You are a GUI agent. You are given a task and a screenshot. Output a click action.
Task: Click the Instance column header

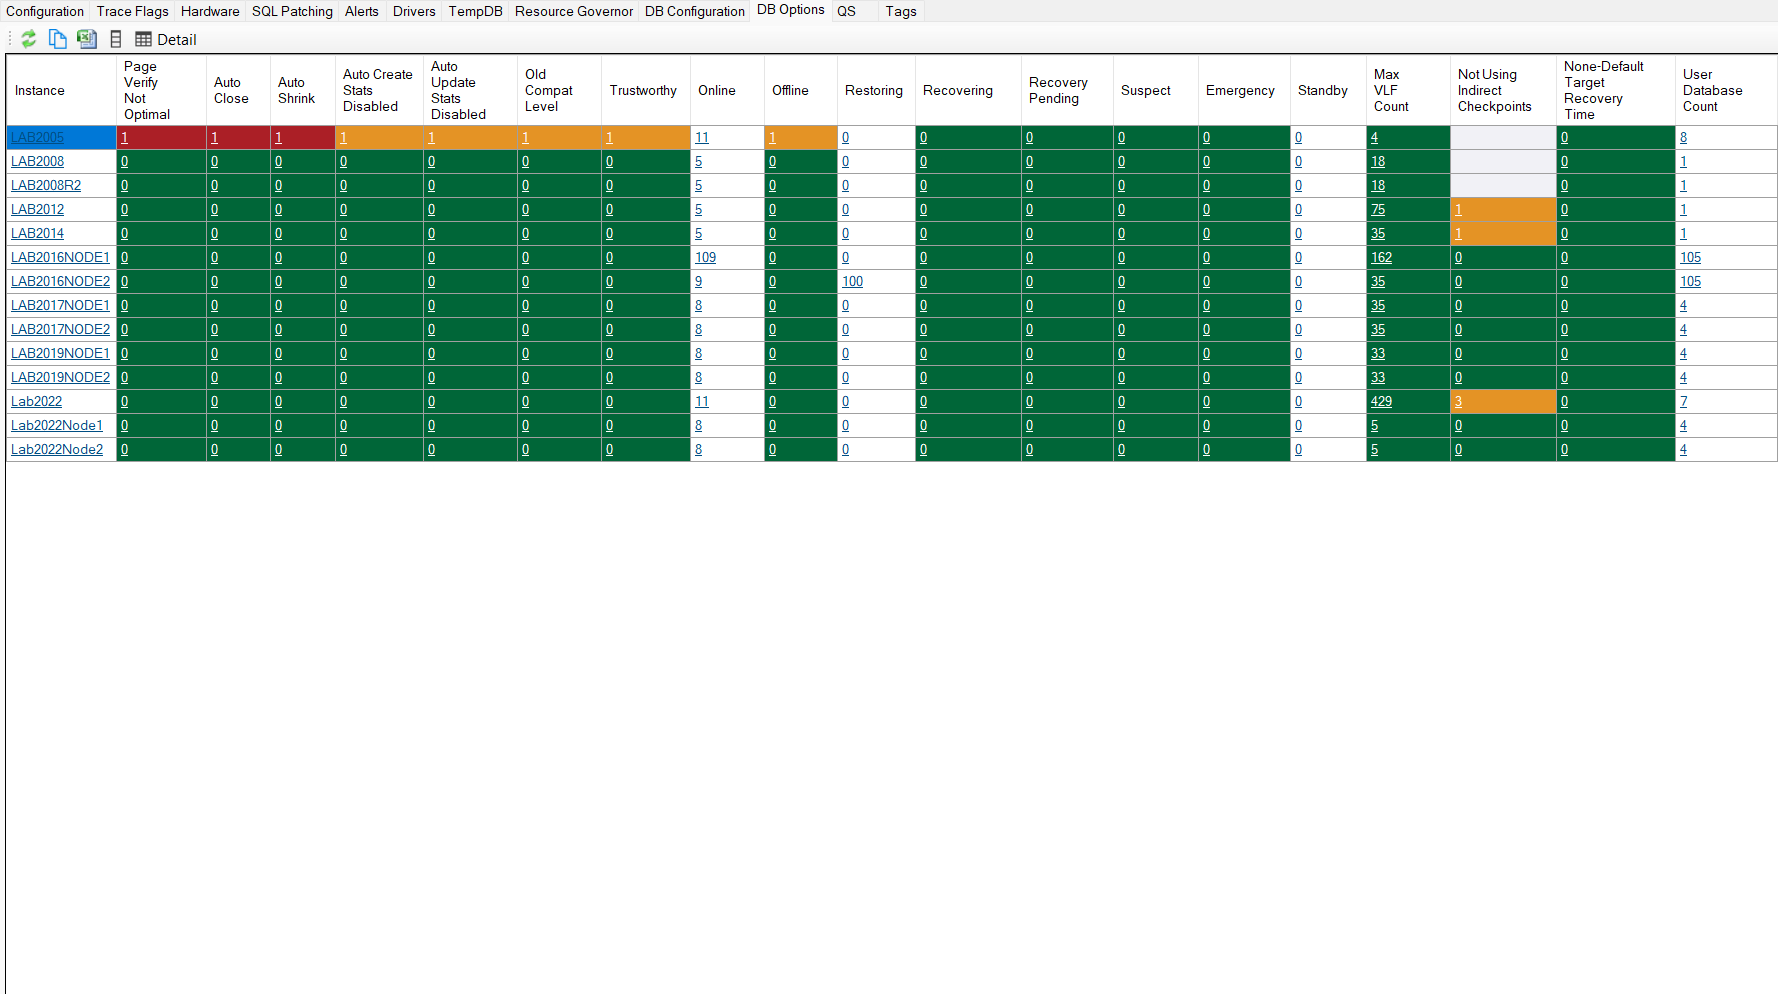coord(61,90)
